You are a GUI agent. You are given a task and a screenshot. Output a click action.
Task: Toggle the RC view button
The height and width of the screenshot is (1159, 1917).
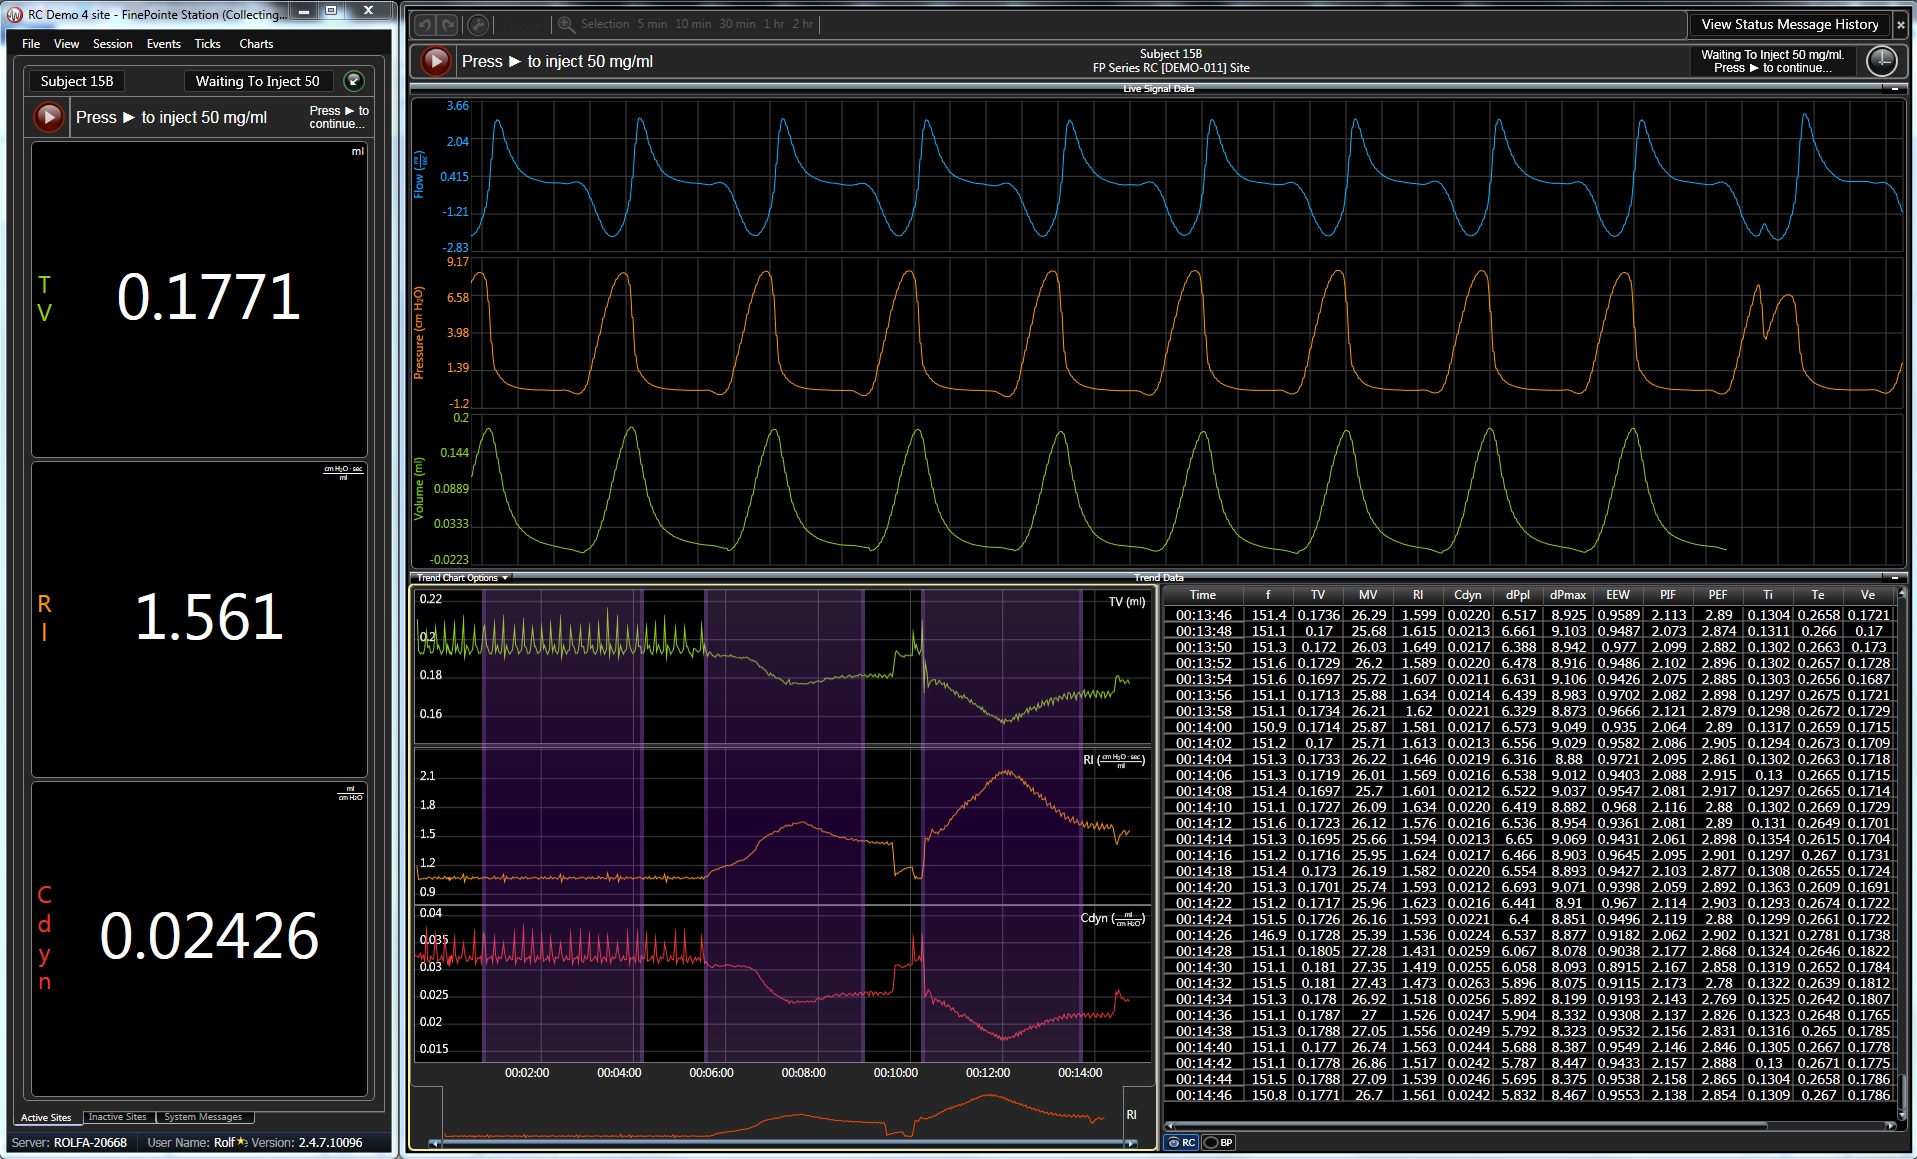point(1182,1142)
